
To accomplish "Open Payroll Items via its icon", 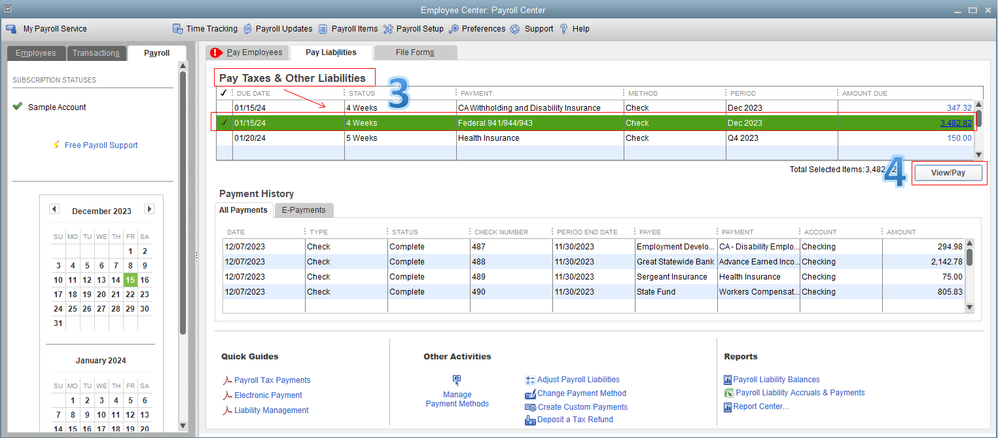I will point(322,29).
